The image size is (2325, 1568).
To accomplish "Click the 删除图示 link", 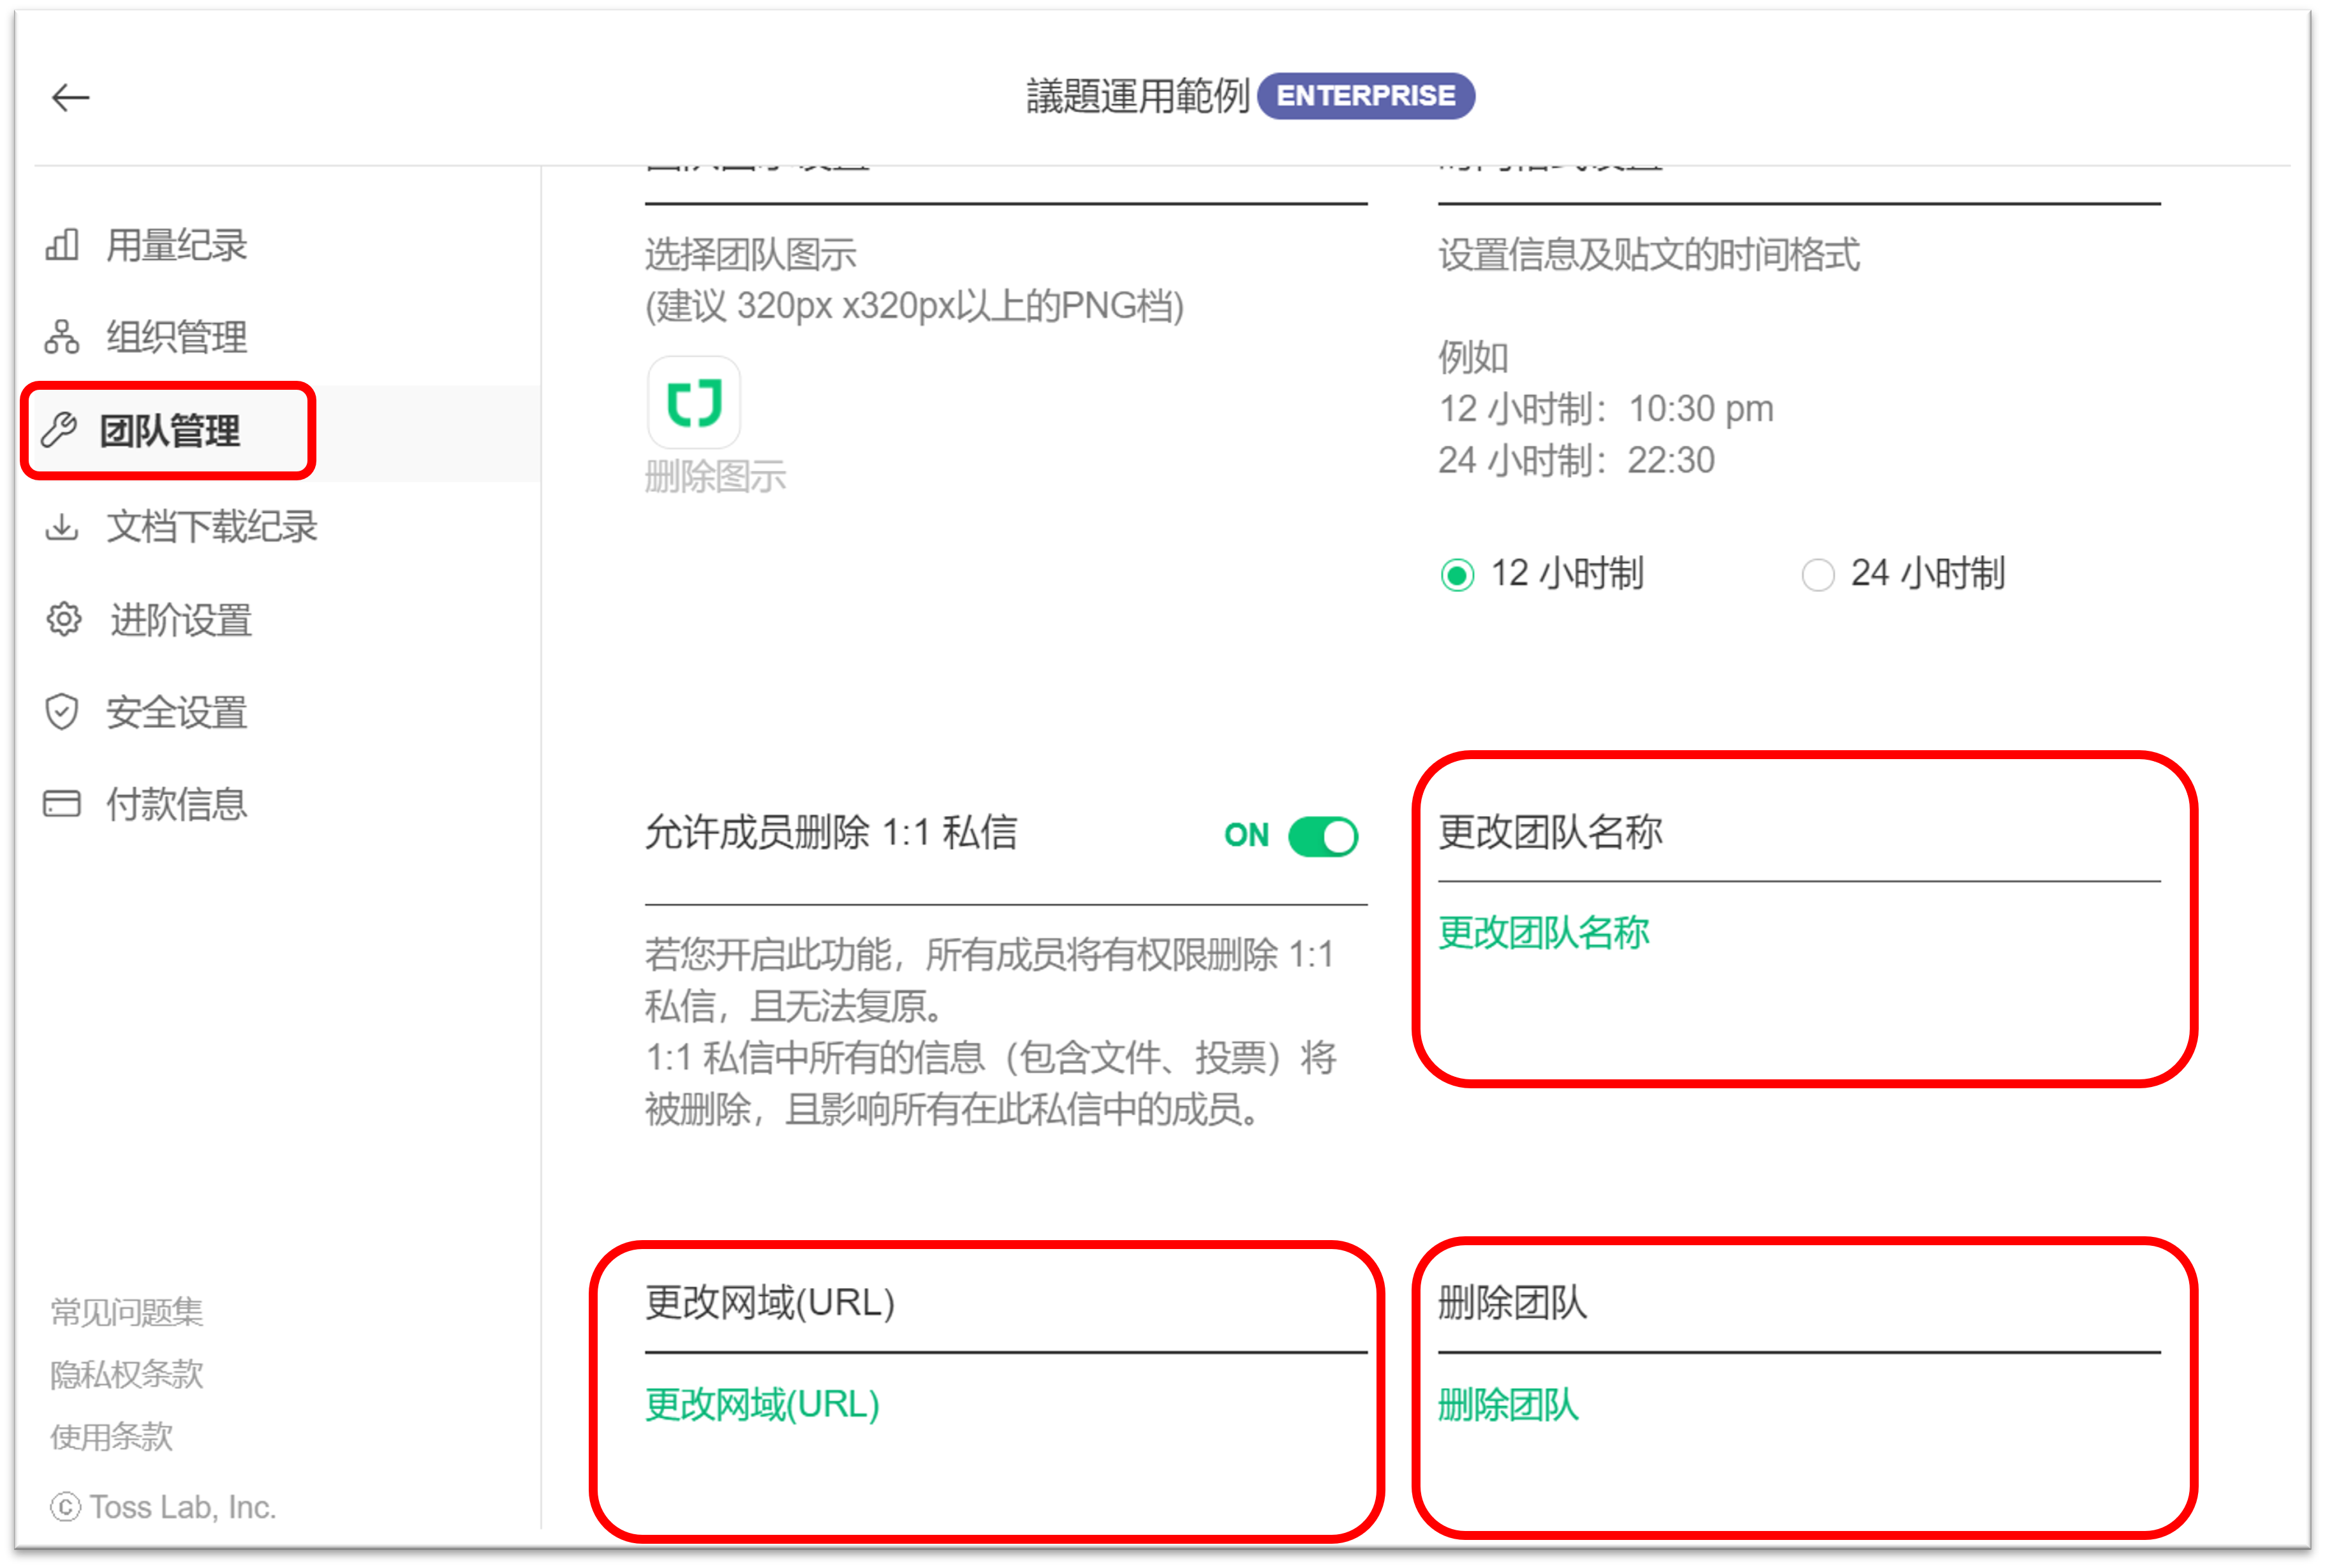I will [715, 477].
